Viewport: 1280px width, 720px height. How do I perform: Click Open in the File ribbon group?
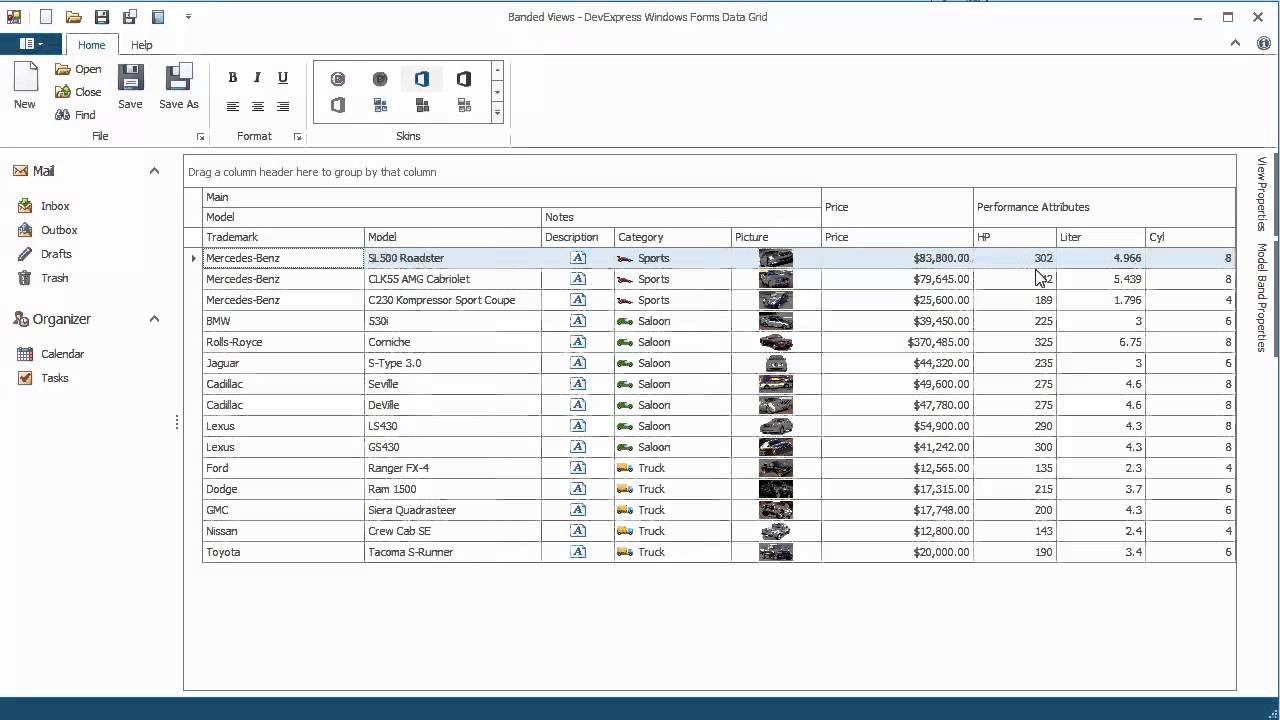point(78,69)
